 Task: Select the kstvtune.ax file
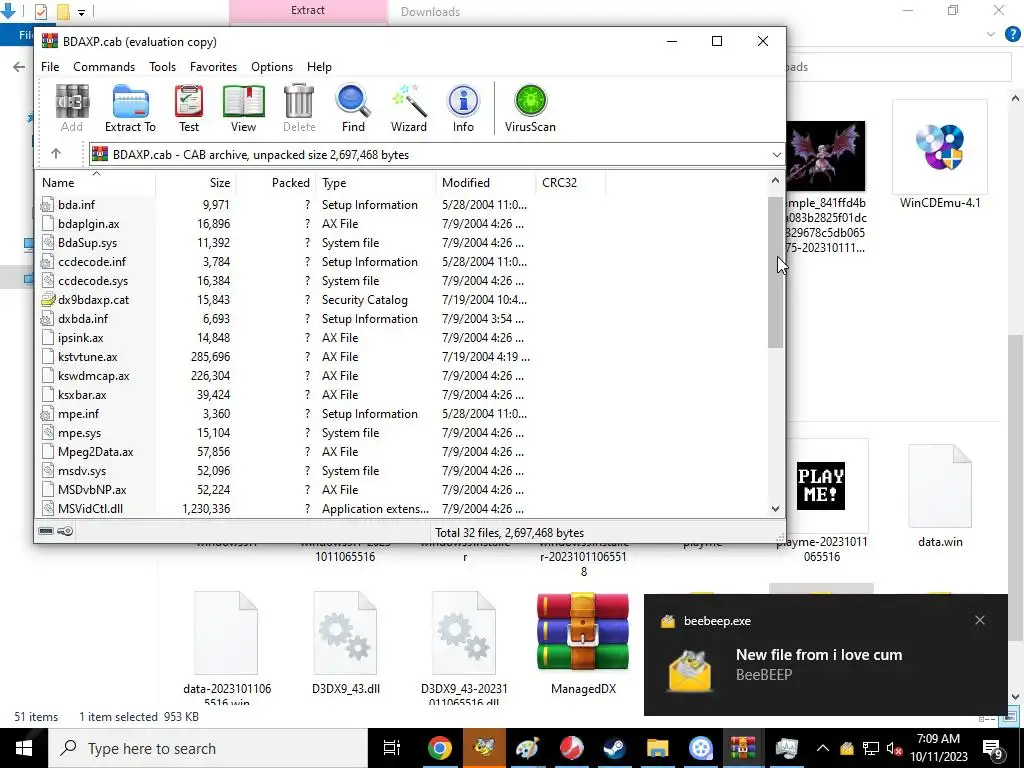click(88, 357)
